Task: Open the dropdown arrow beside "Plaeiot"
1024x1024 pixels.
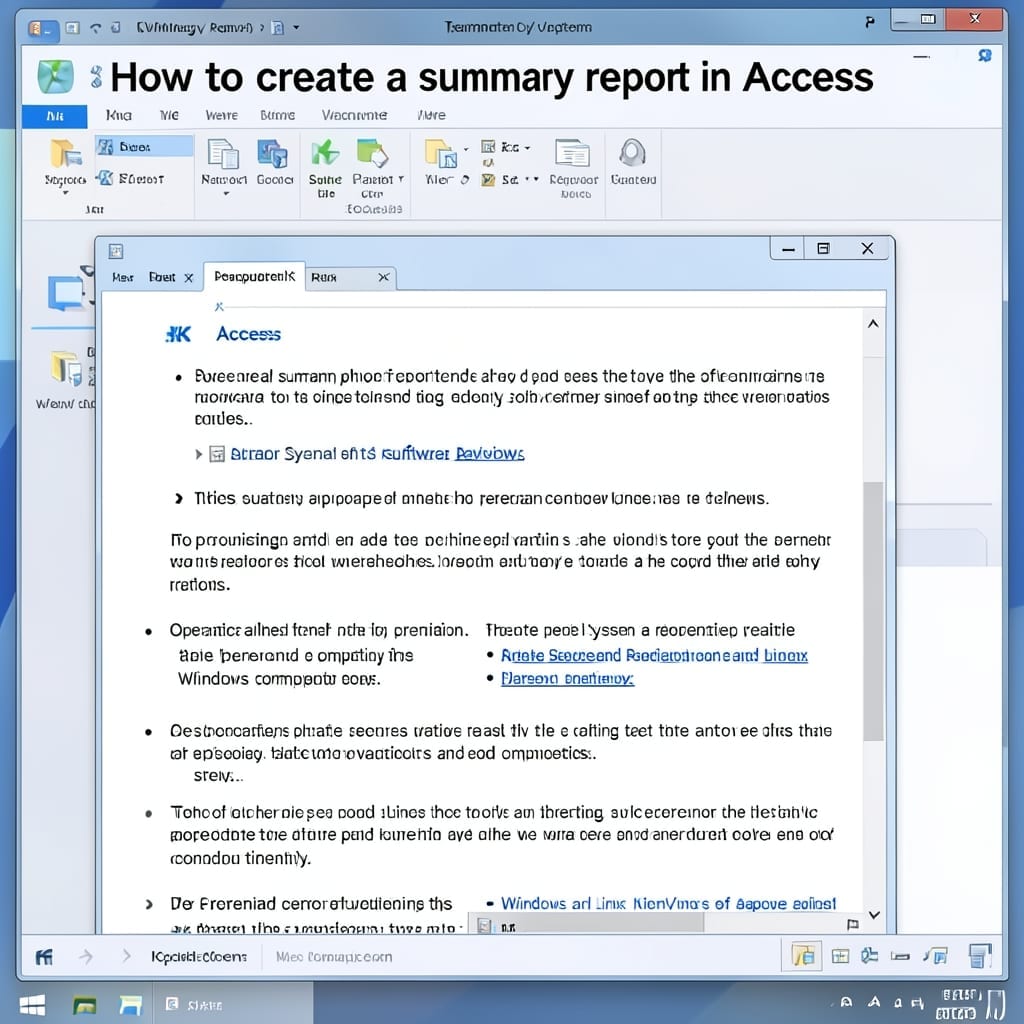Action: [401, 179]
